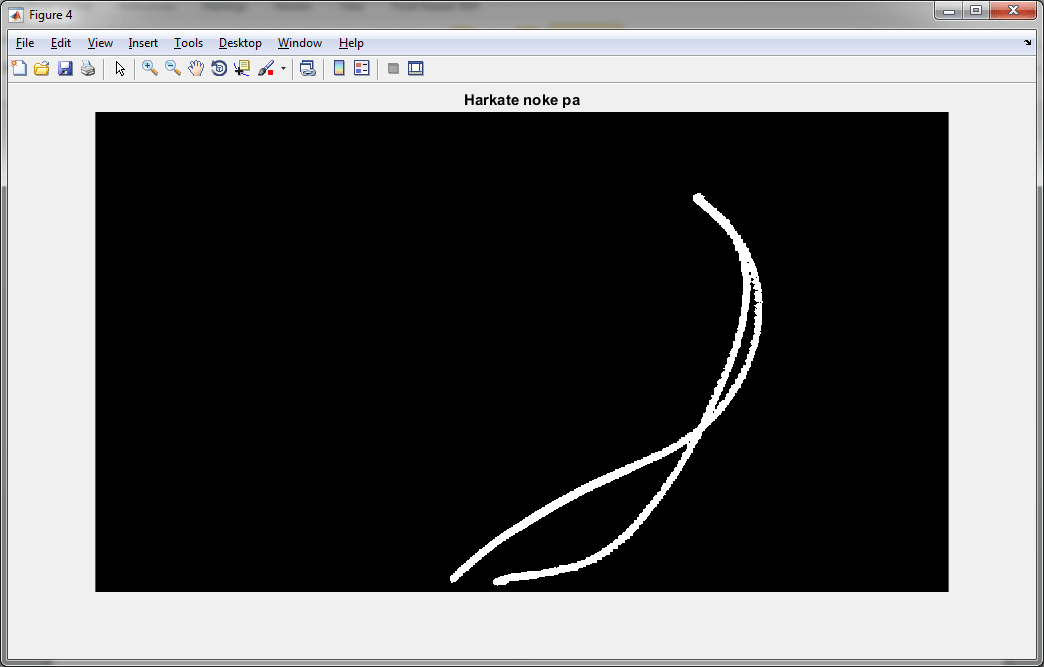Insert a Legend using the toolbar icon
The height and width of the screenshot is (667, 1044).
point(362,68)
